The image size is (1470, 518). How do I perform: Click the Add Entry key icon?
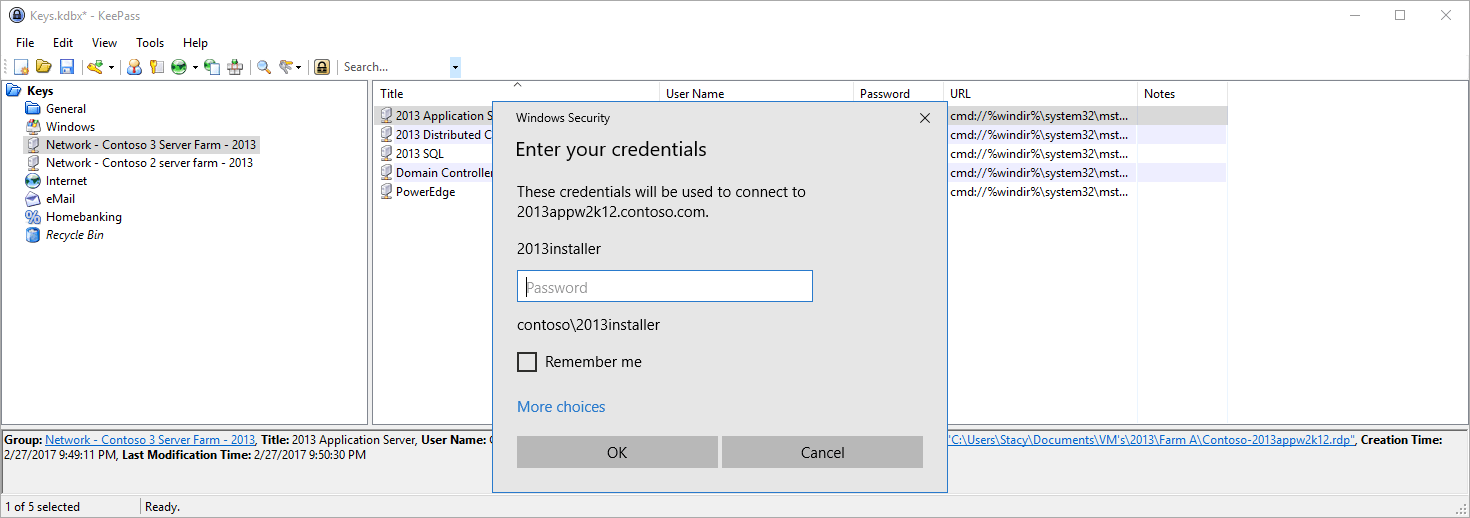pos(95,67)
